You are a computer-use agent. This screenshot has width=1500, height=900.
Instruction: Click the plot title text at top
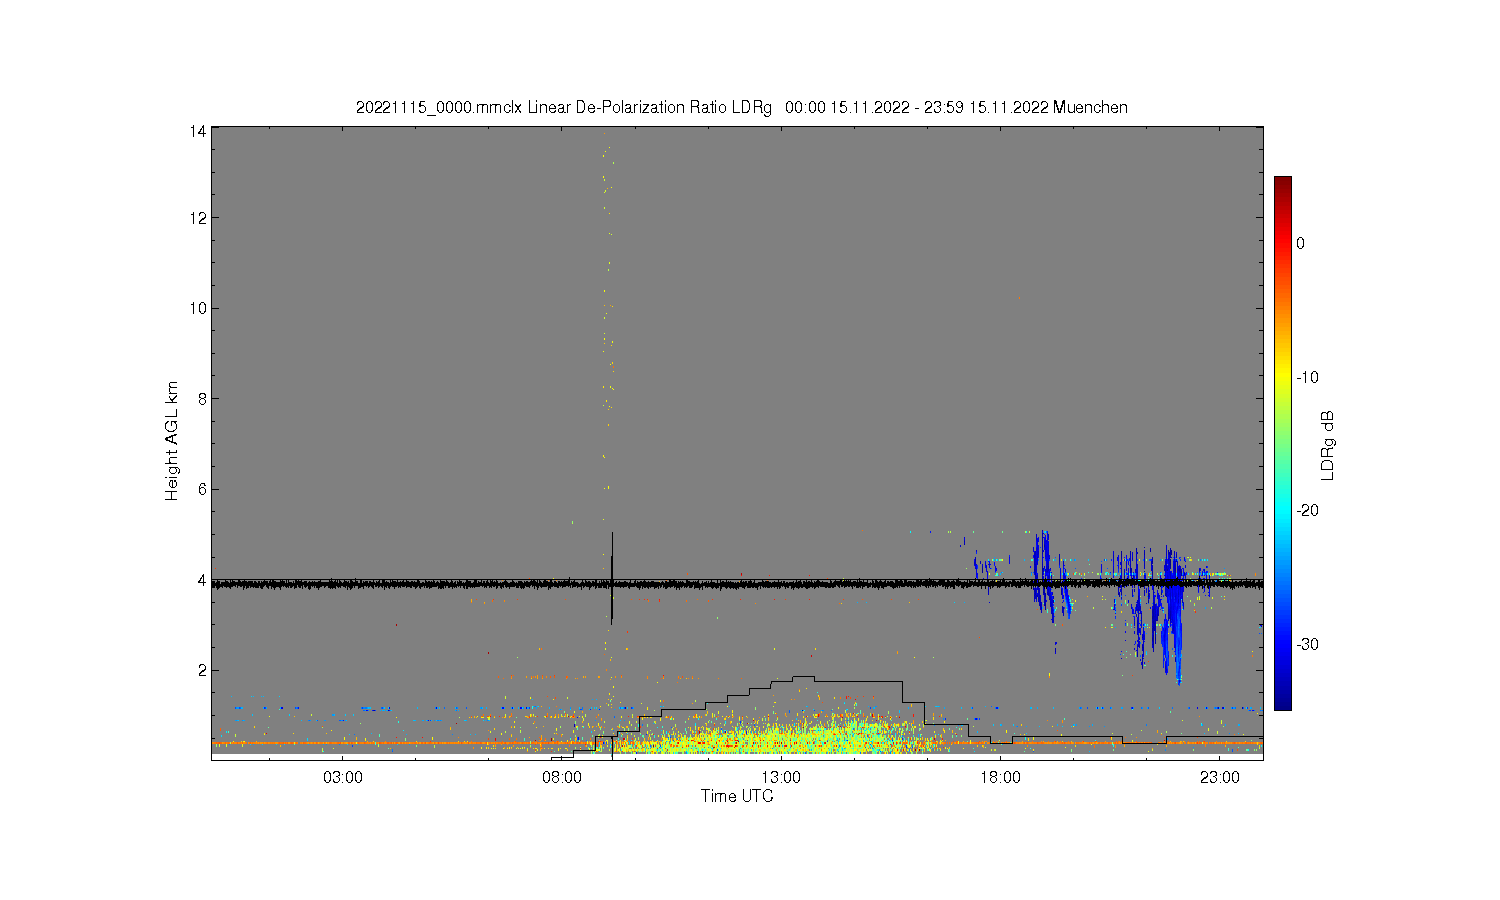tap(742, 107)
